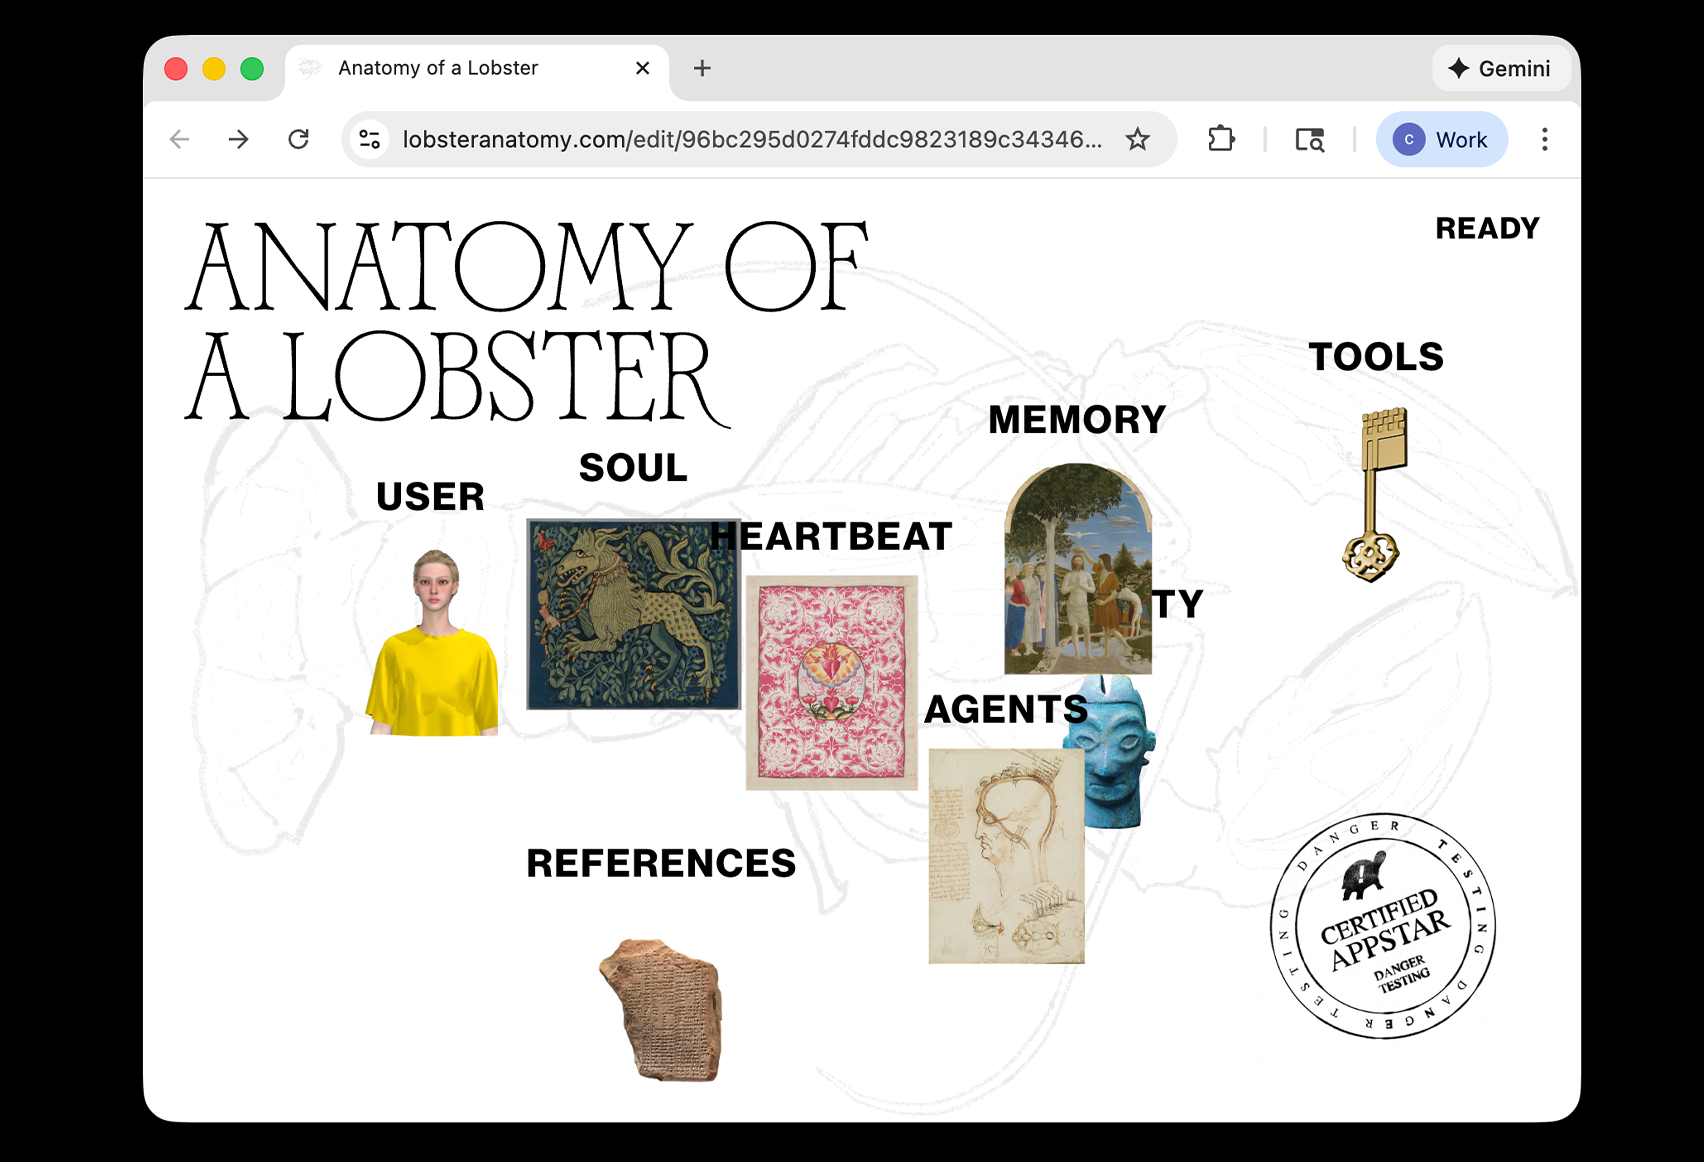Open a new tab with plus button
This screenshot has width=1704, height=1162.
click(702, 68)
